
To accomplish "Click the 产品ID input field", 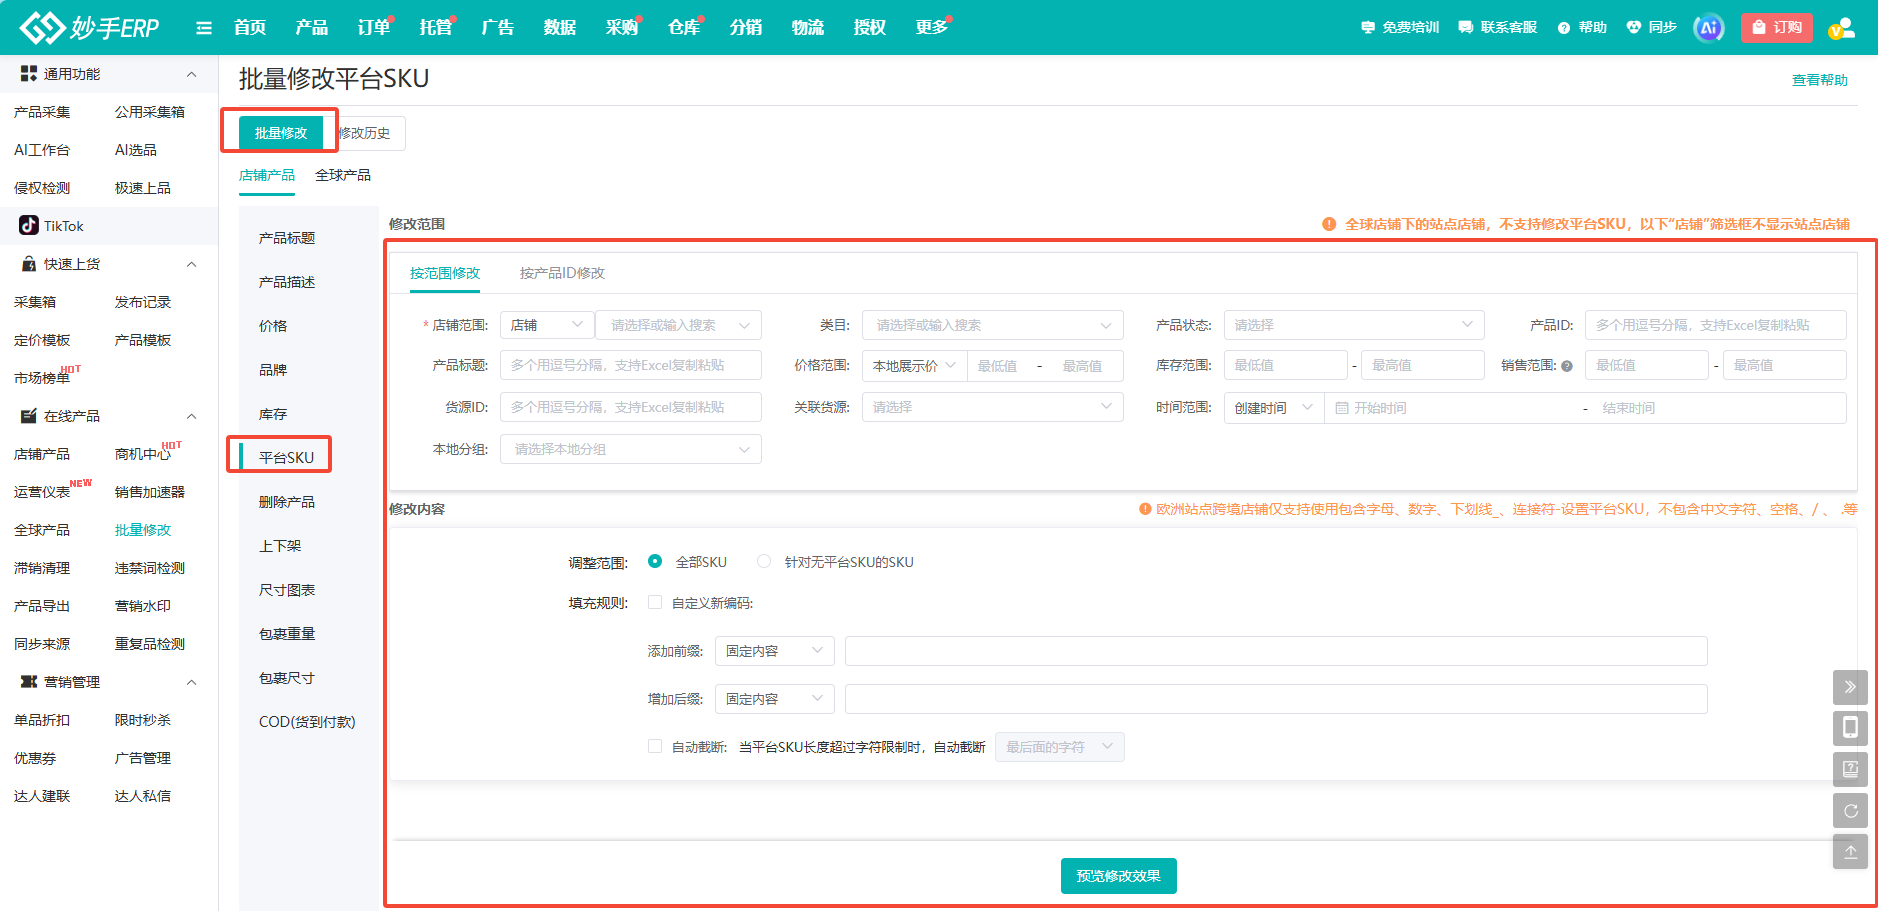I will tap(1716, 325).
